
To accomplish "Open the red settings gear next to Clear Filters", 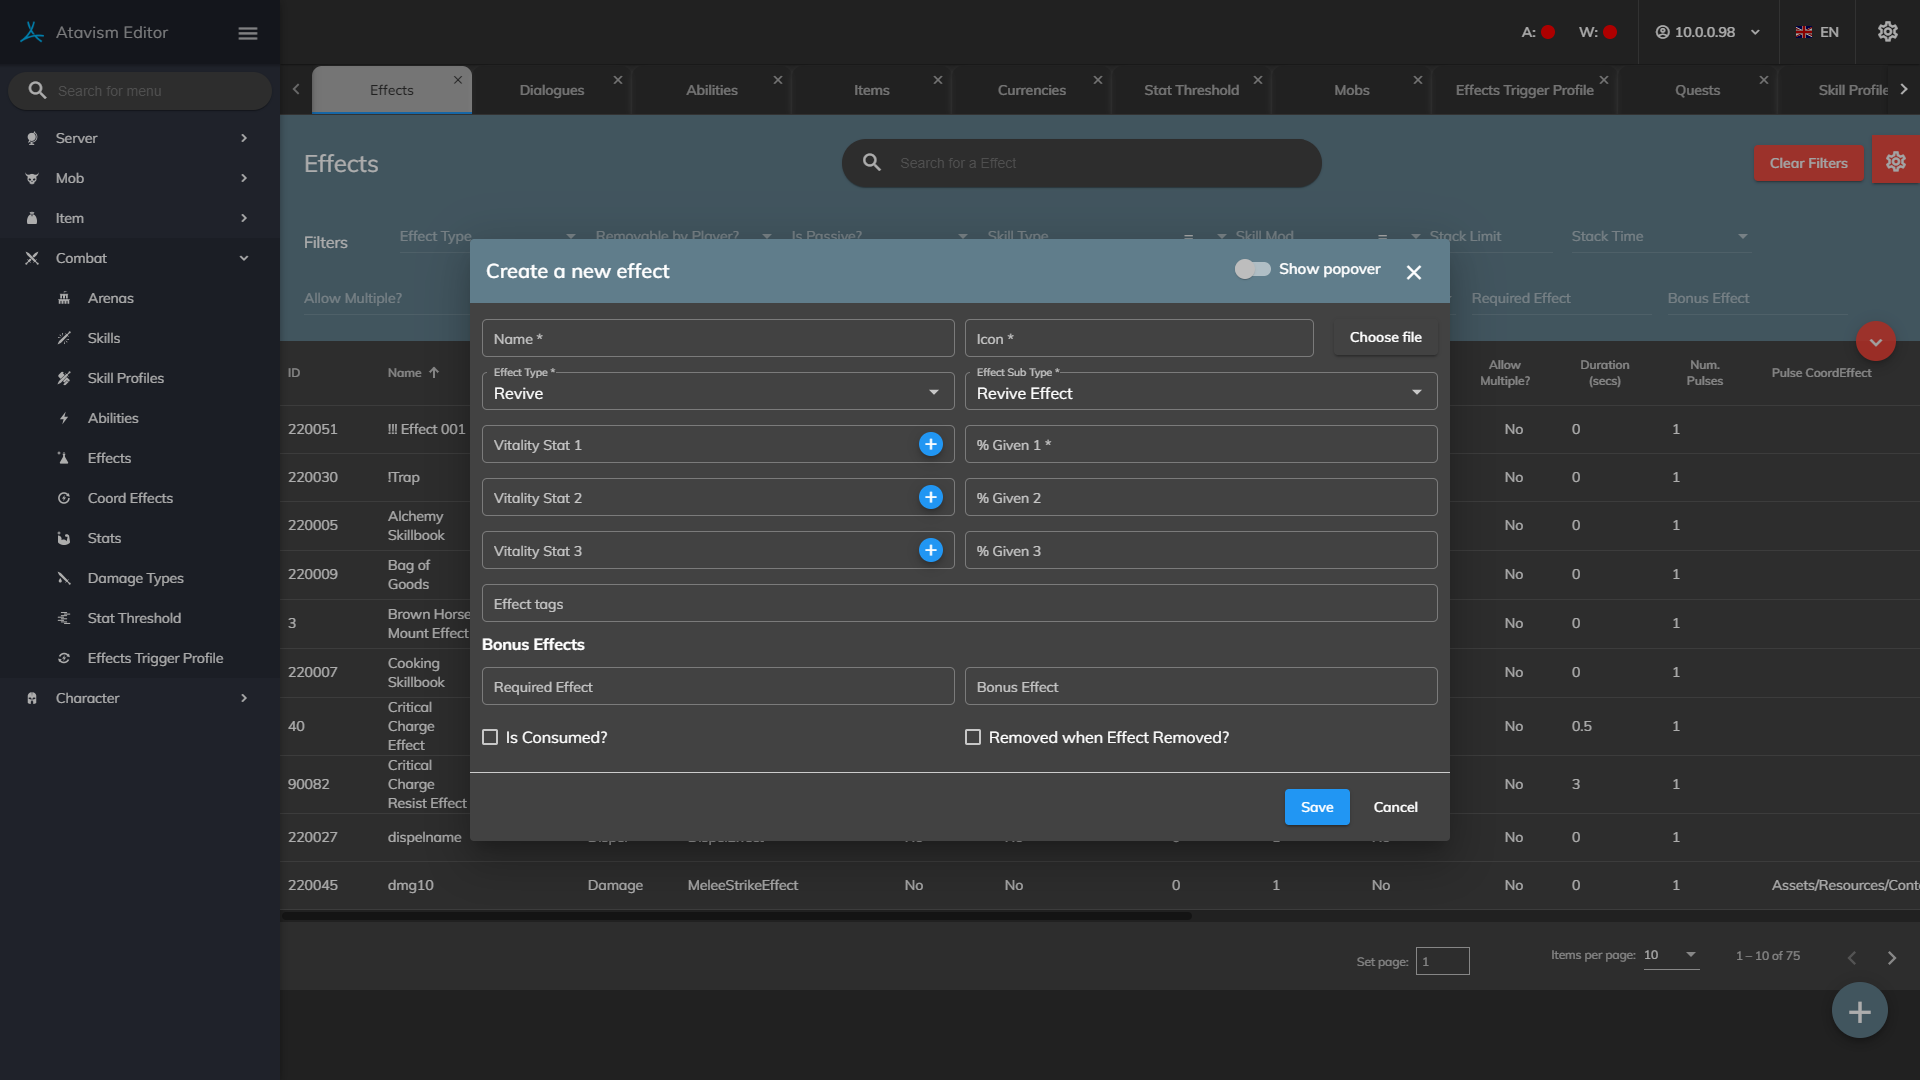I will click(x=1895, y=162).
